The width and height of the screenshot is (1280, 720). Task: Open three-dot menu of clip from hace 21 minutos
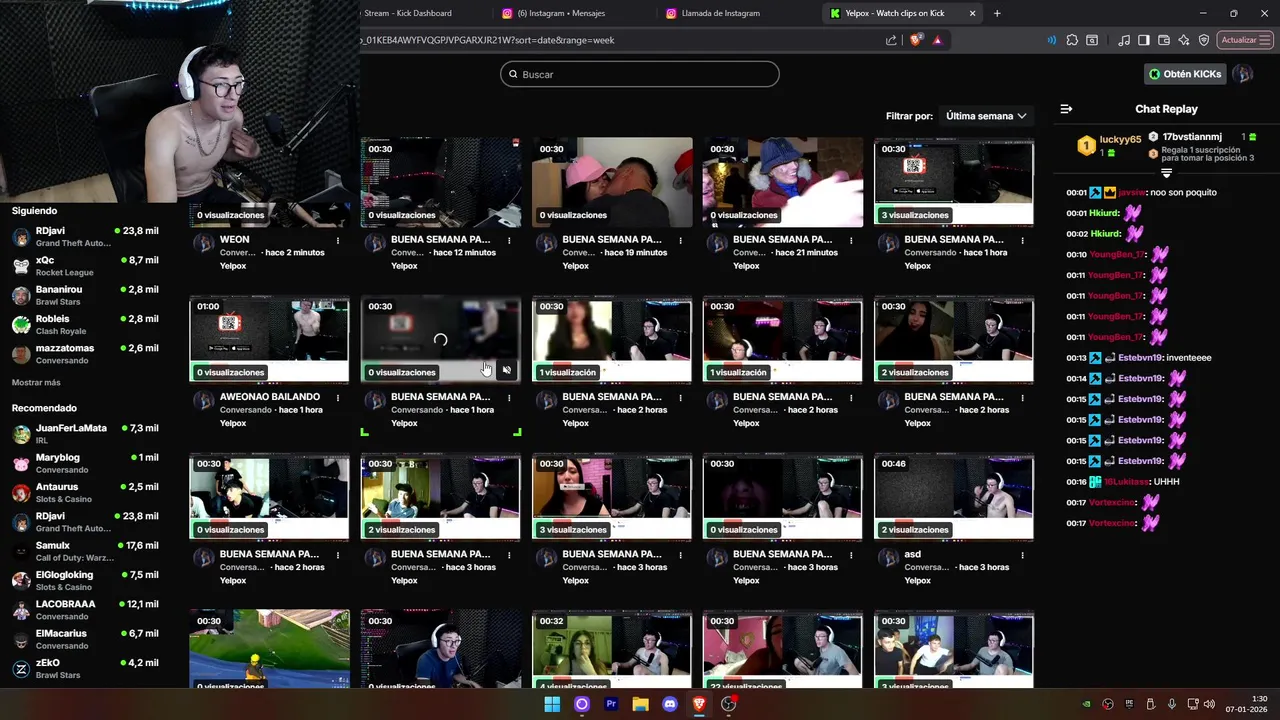[851, 240]
